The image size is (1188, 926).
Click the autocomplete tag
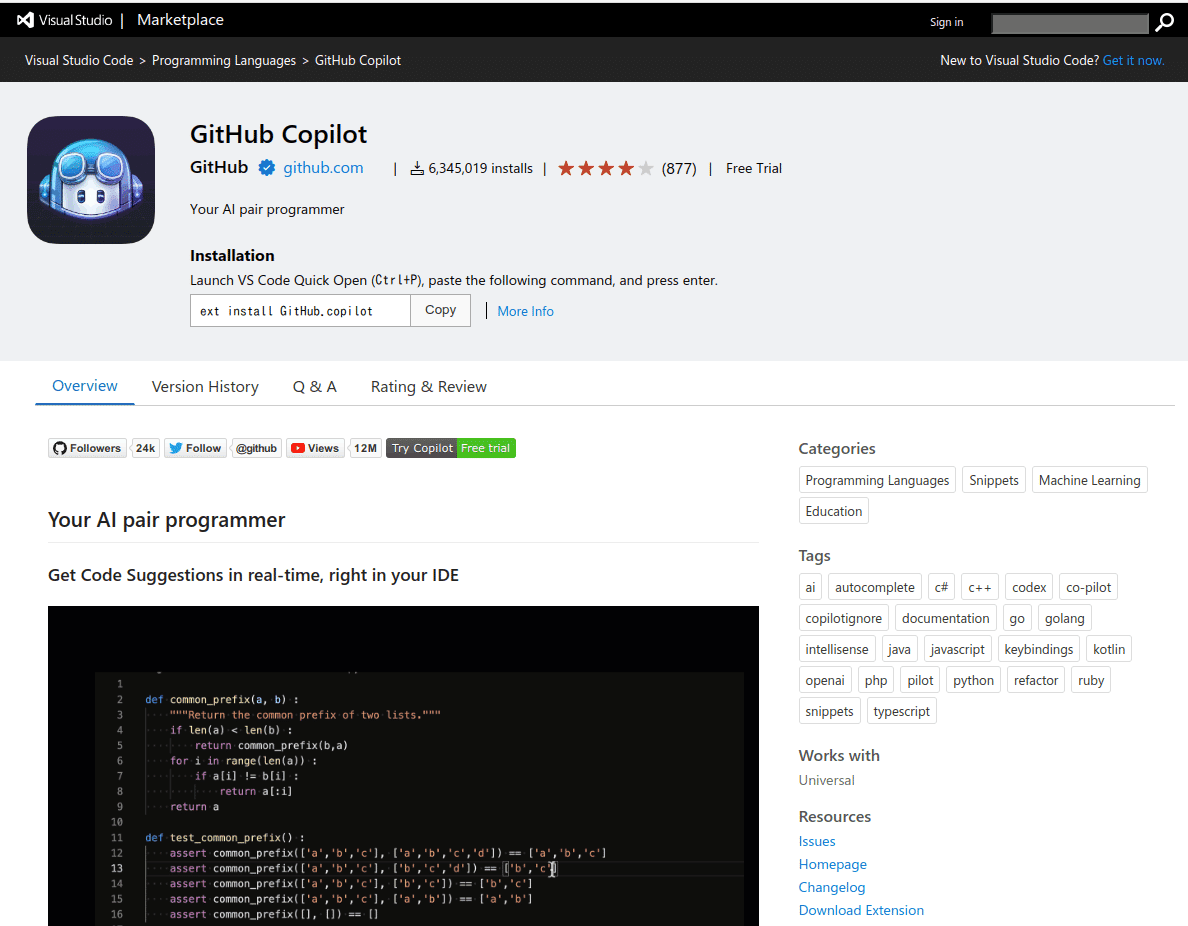pos(874,587)
